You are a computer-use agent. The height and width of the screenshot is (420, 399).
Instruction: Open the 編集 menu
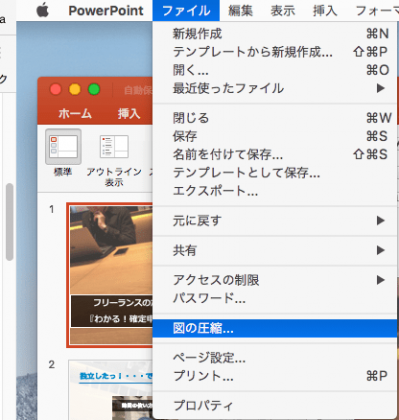pos(240,11)
